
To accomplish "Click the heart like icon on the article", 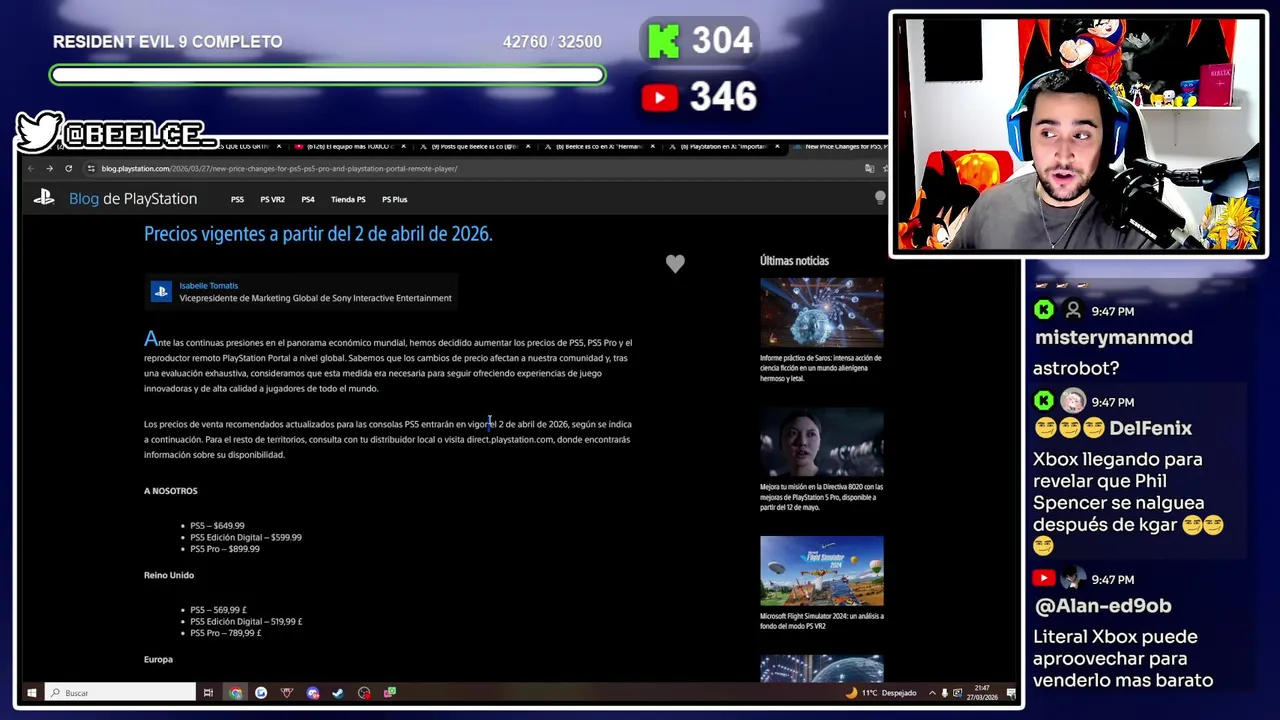I will coord(675,263).
